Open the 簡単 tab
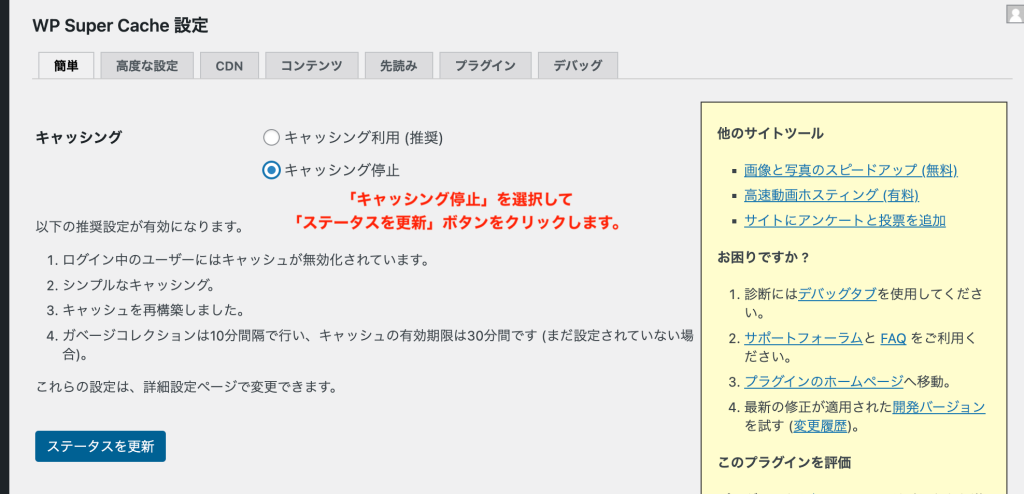1024x494 pixels. pyautogui.click(x=66, y=65)
